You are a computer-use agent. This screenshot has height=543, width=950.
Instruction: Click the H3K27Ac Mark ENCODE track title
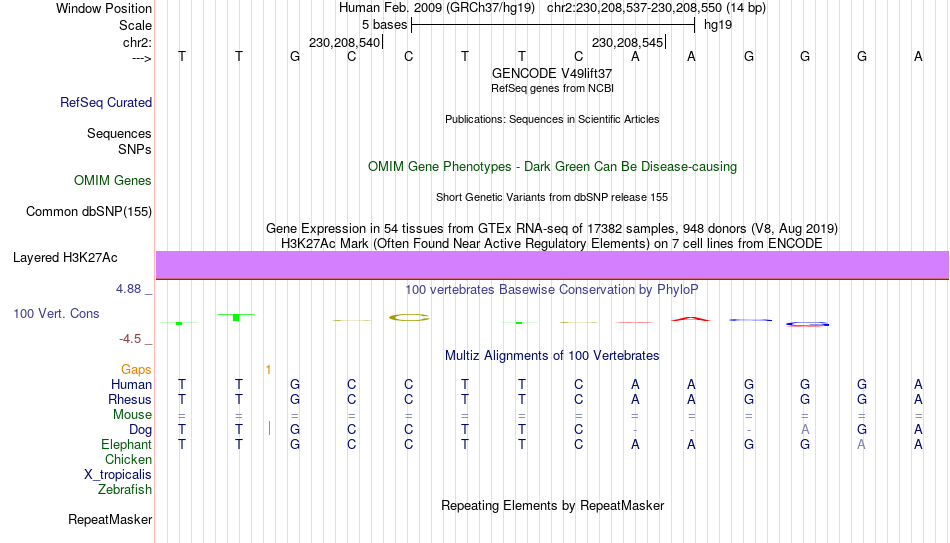click(552, 244)
